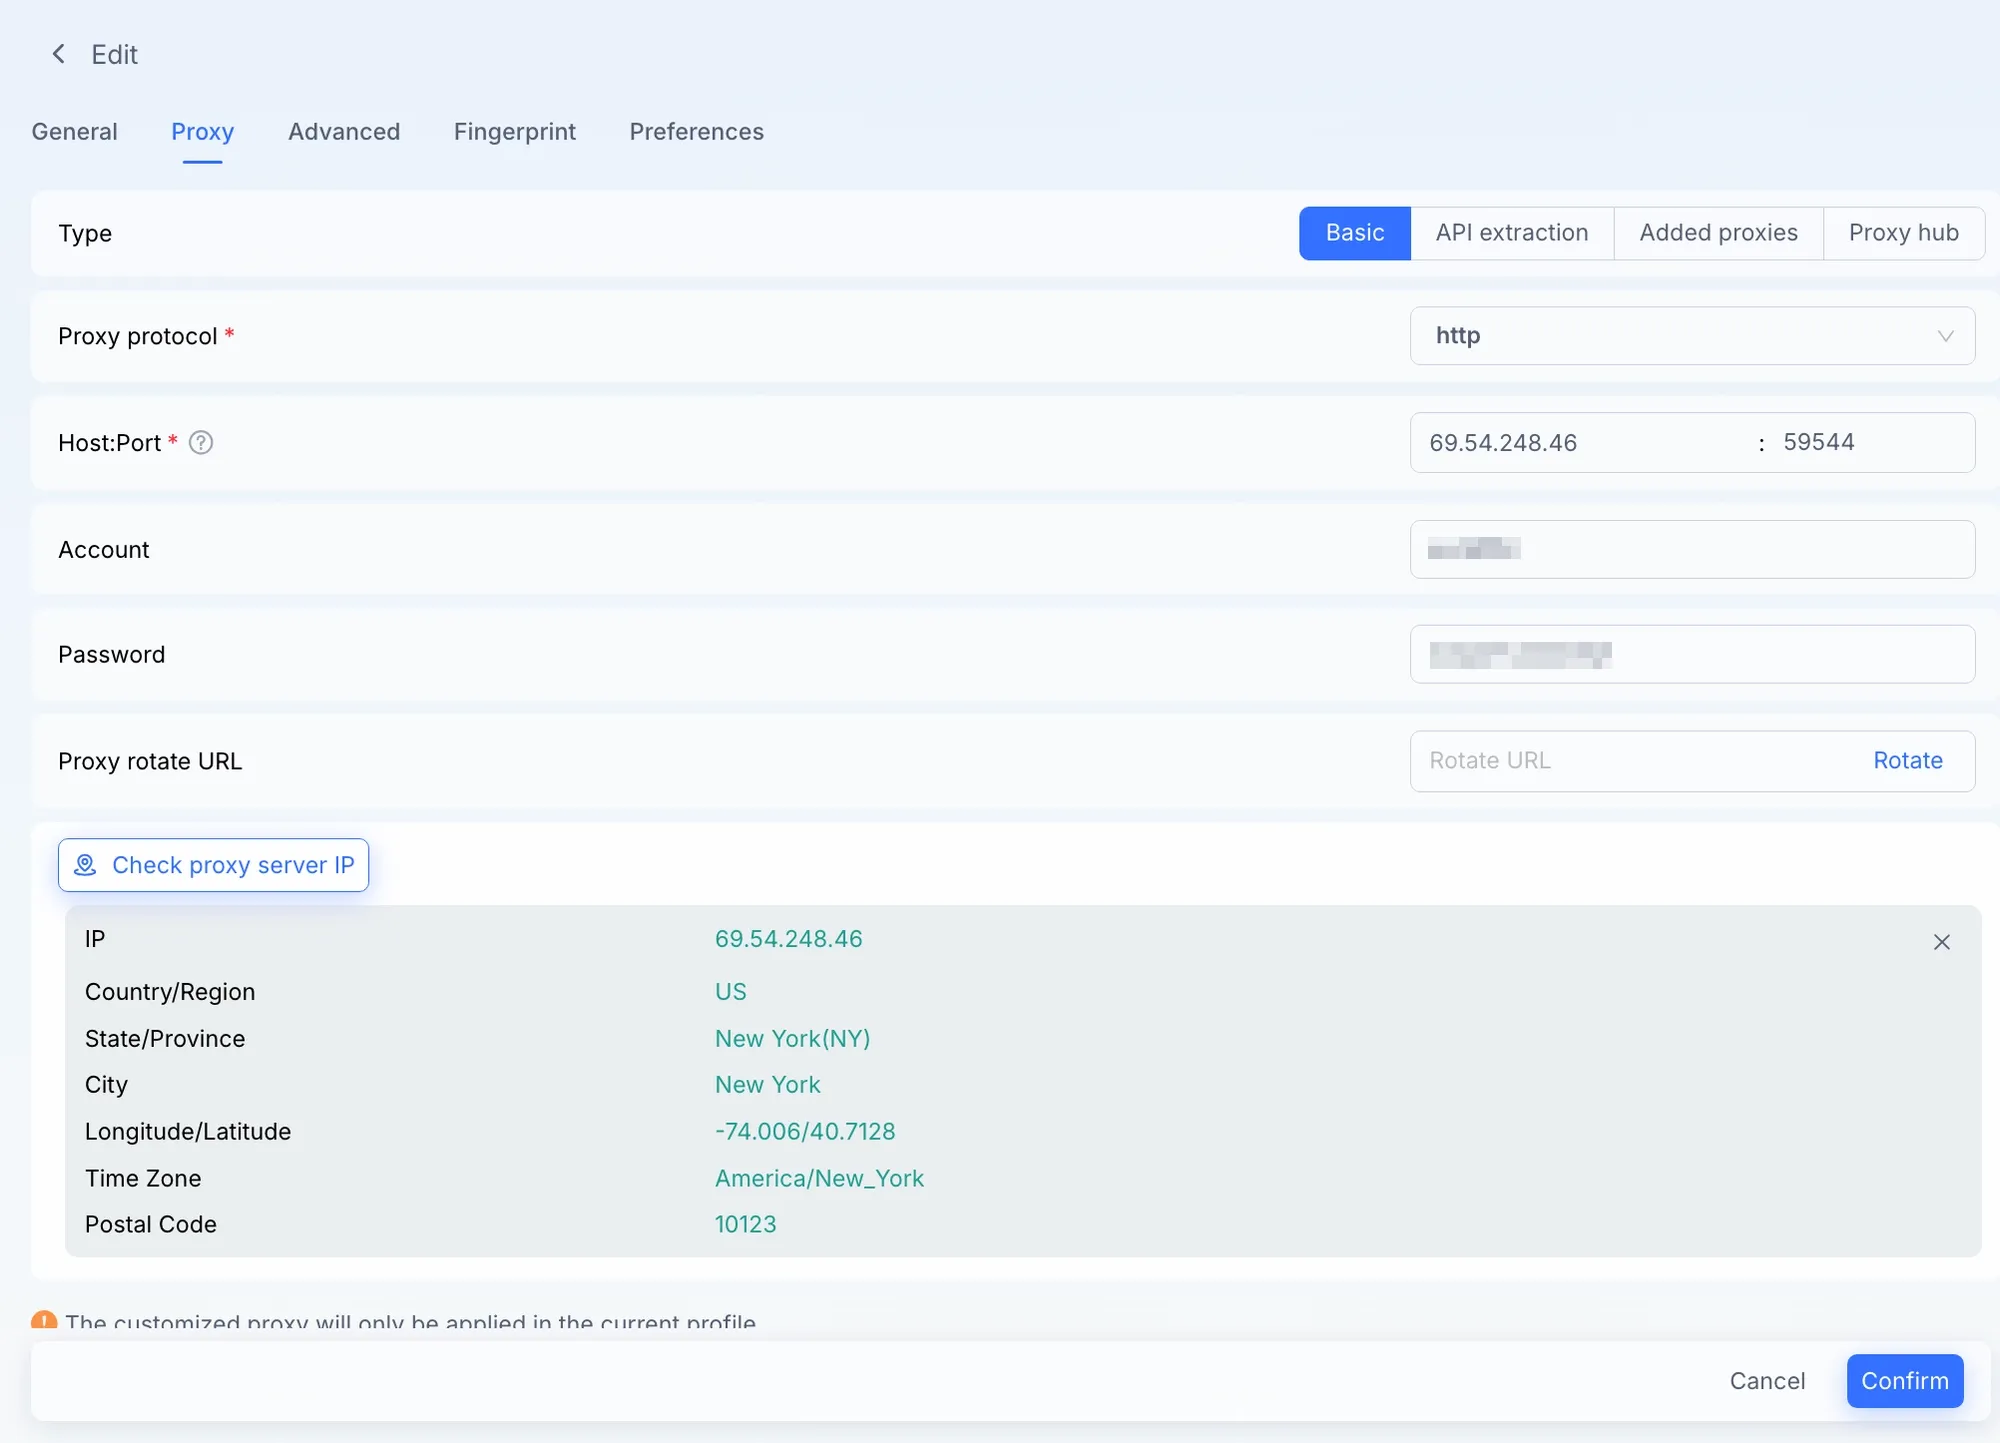
Task: Click the Host:Port help question icon
Action: 201,442
